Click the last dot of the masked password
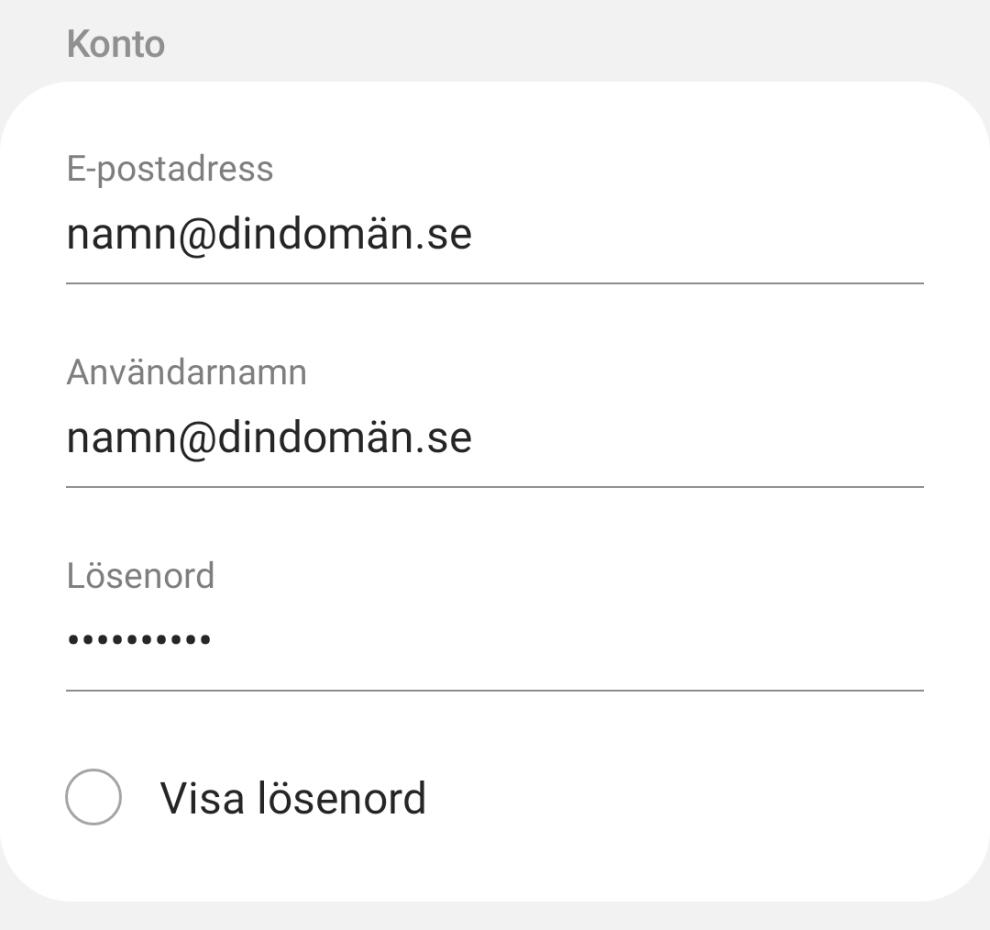The image size is (990, 930). pyautogui.click(x=205, y=639)
